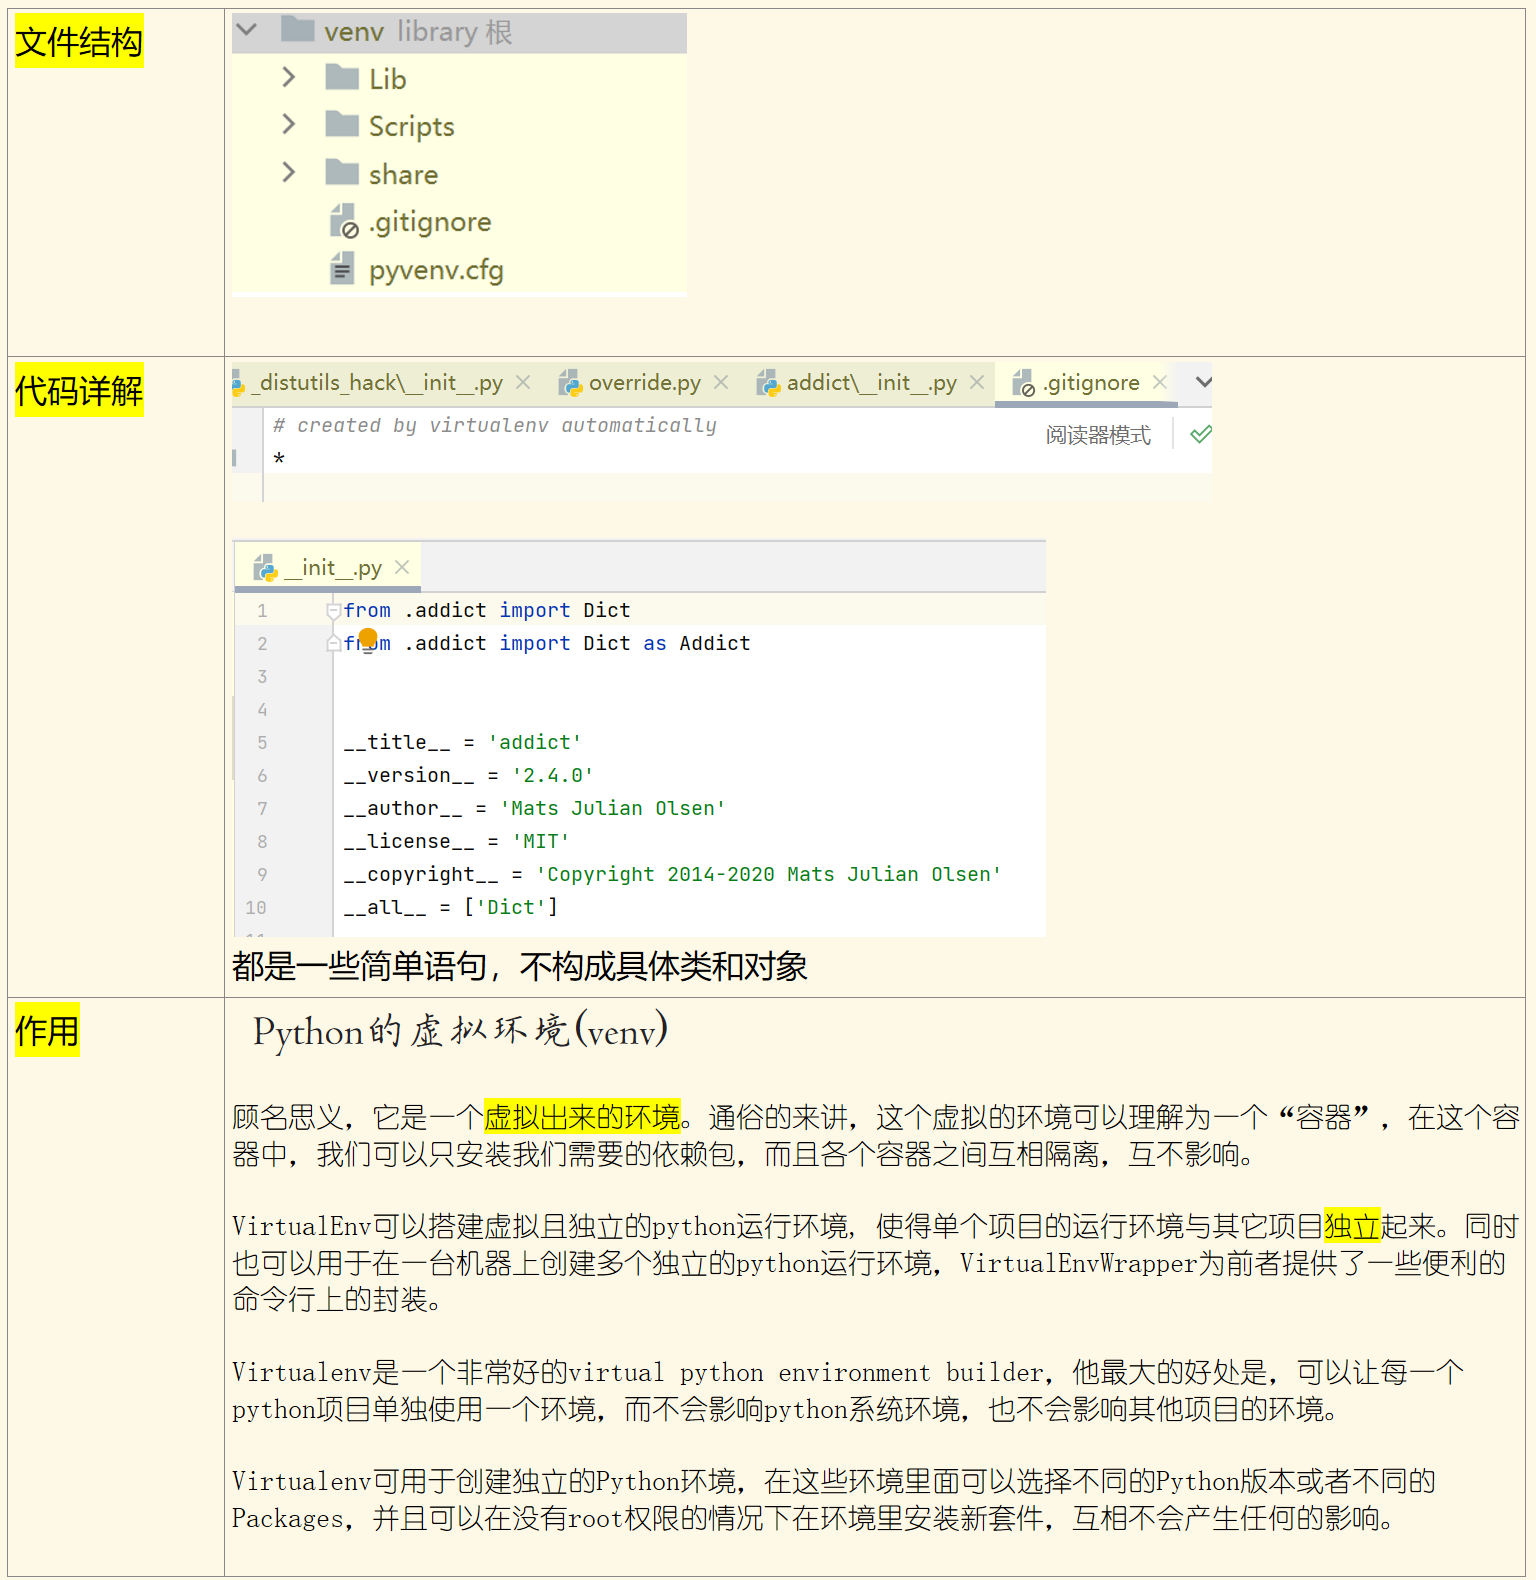
Task: Expand the share folder chevron
Action: pos(289,172)
